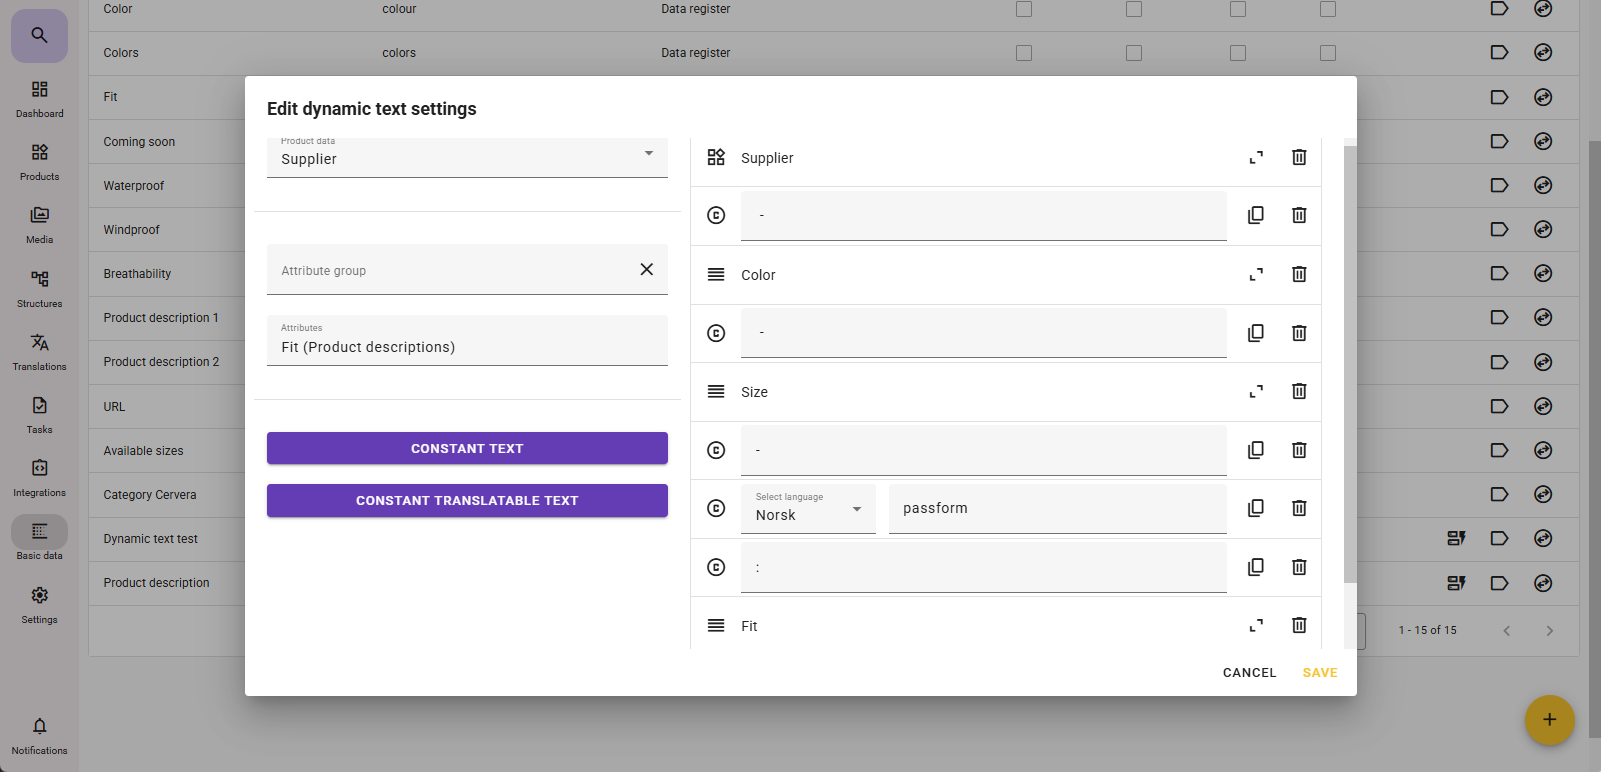Screen dimensions: 1601x772
Task: Click the yellow add floating button
Action: click(1549, 720)
